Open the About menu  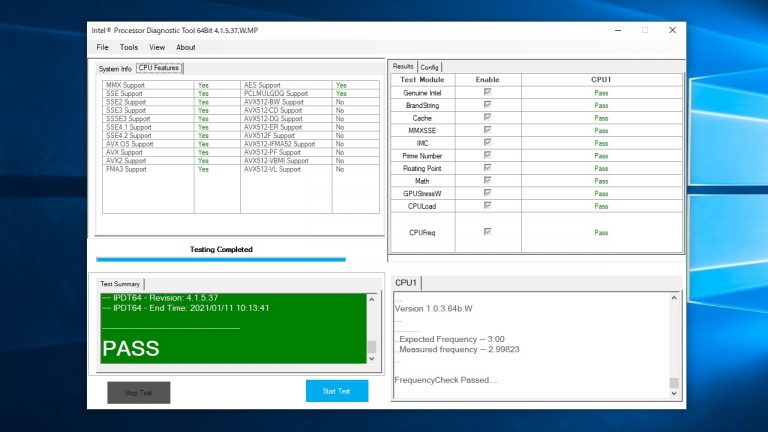pos(186,48)
